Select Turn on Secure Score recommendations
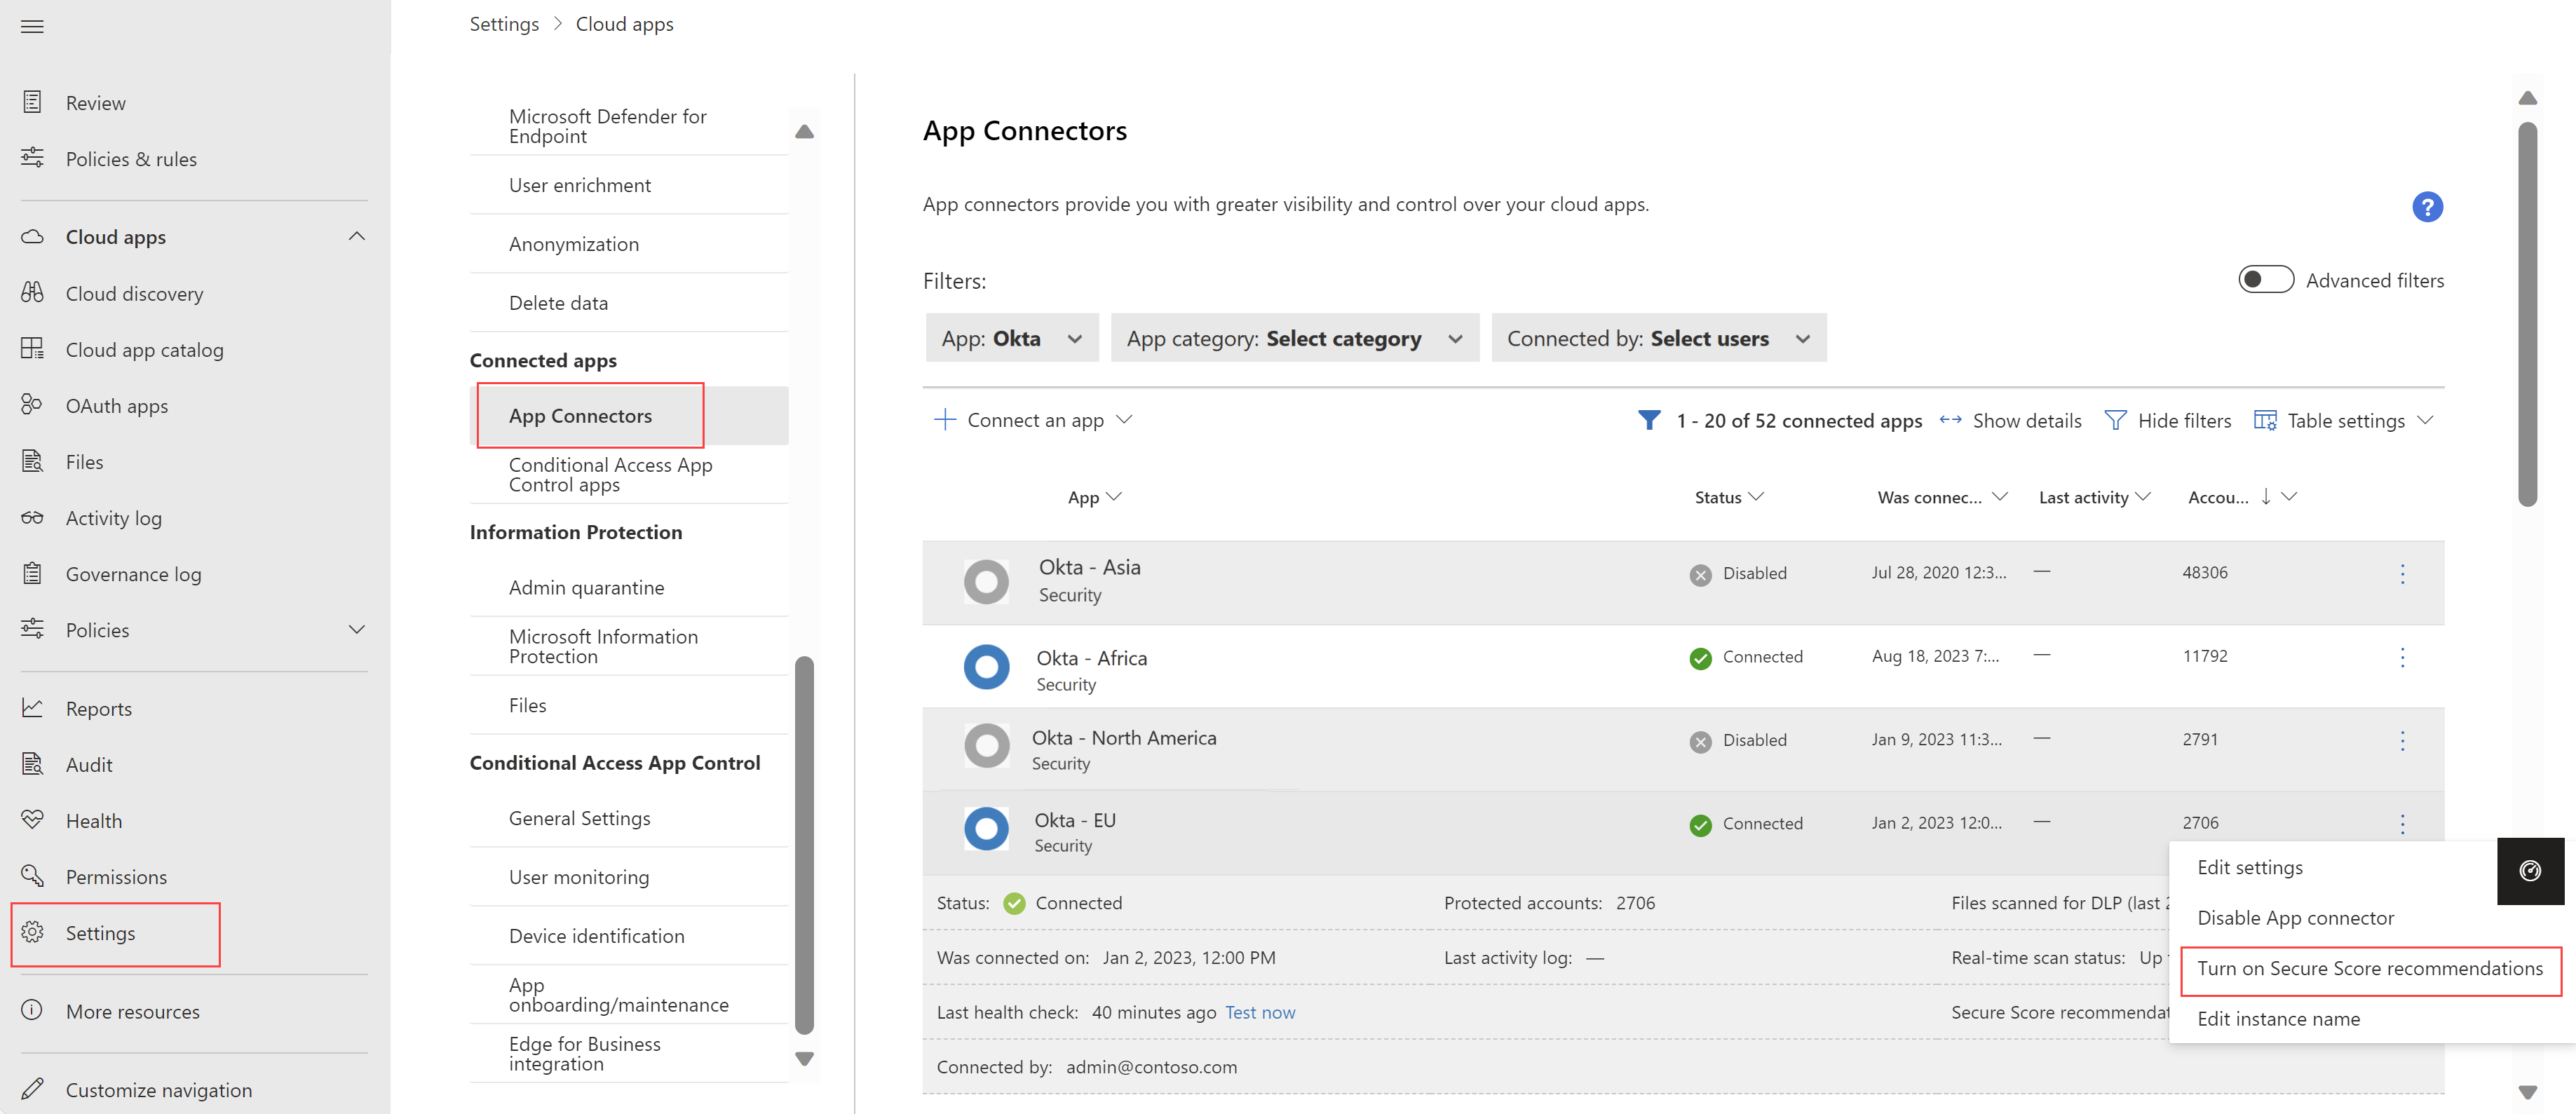Image resolution: width=2576 pixels, height=1114 pixels. (2367, 967)
